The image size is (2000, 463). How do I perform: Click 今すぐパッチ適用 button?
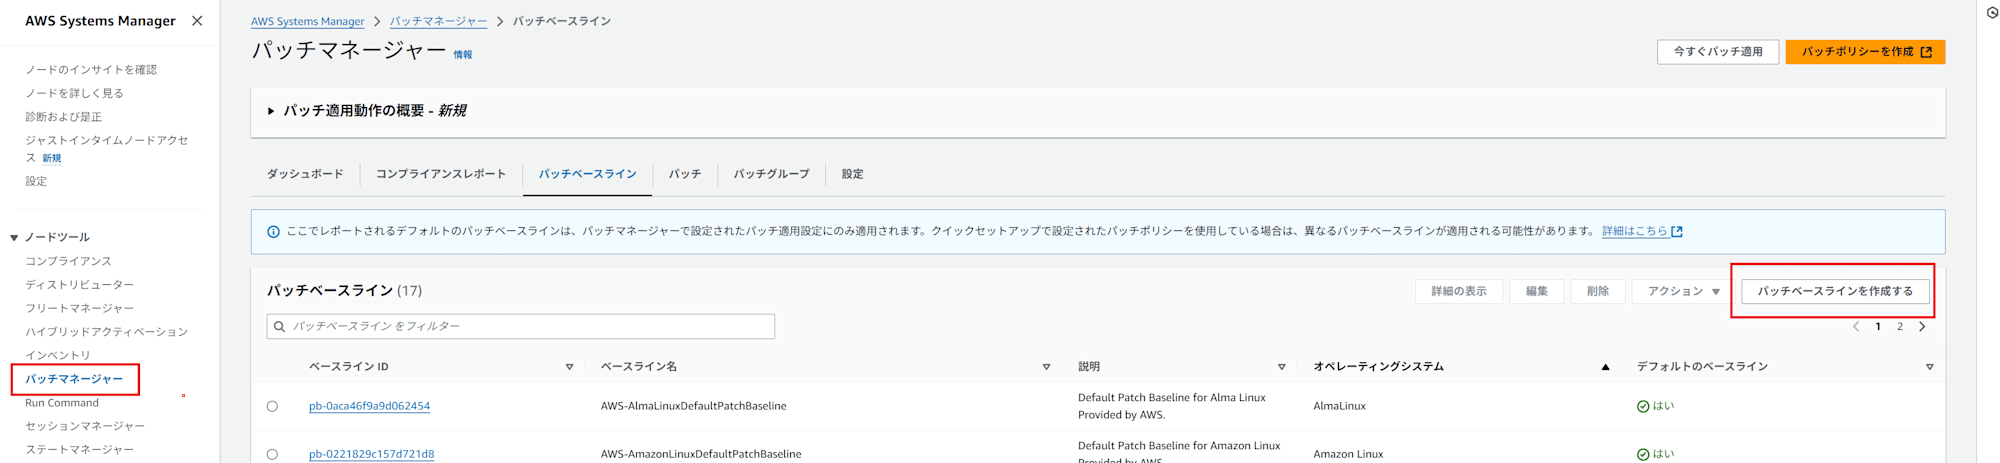tap(1717, 52)
